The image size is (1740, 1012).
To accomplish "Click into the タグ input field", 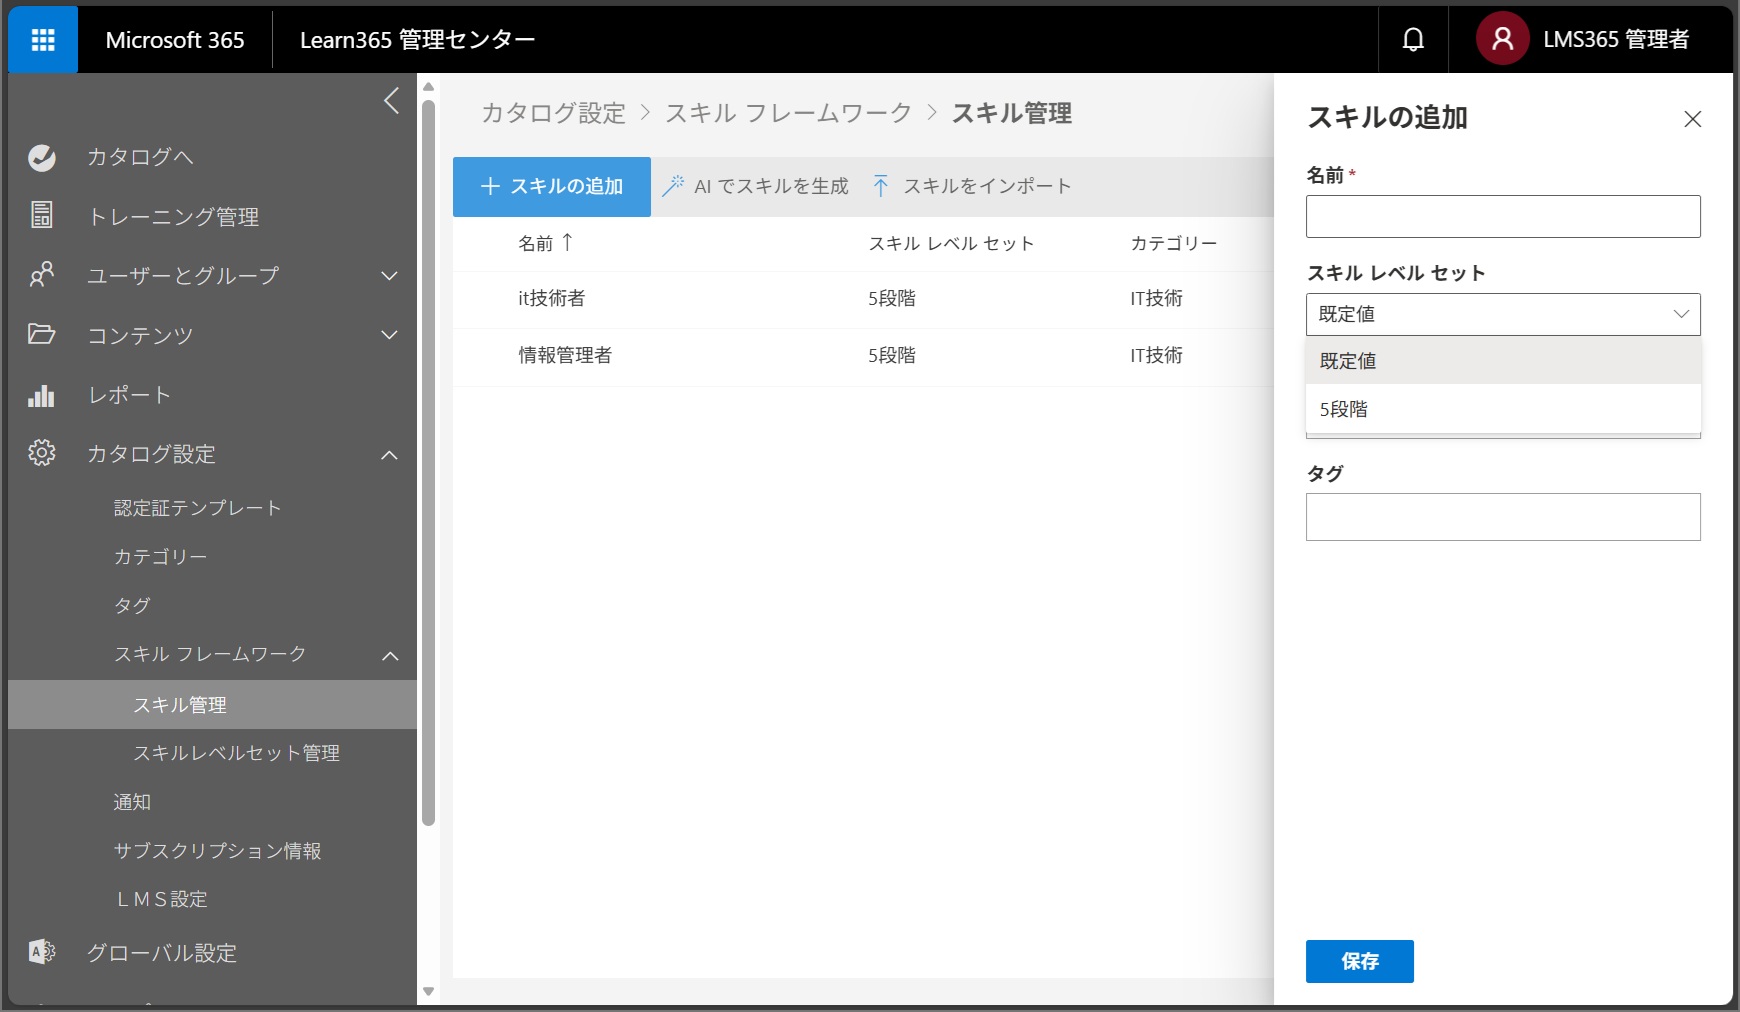I will 1503,517.
